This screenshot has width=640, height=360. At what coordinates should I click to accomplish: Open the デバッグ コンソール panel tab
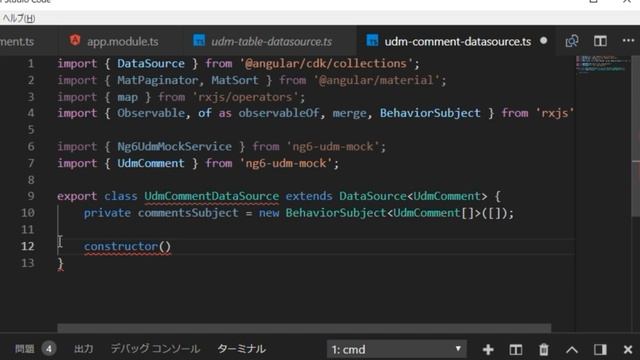click(x=156, y=349)
